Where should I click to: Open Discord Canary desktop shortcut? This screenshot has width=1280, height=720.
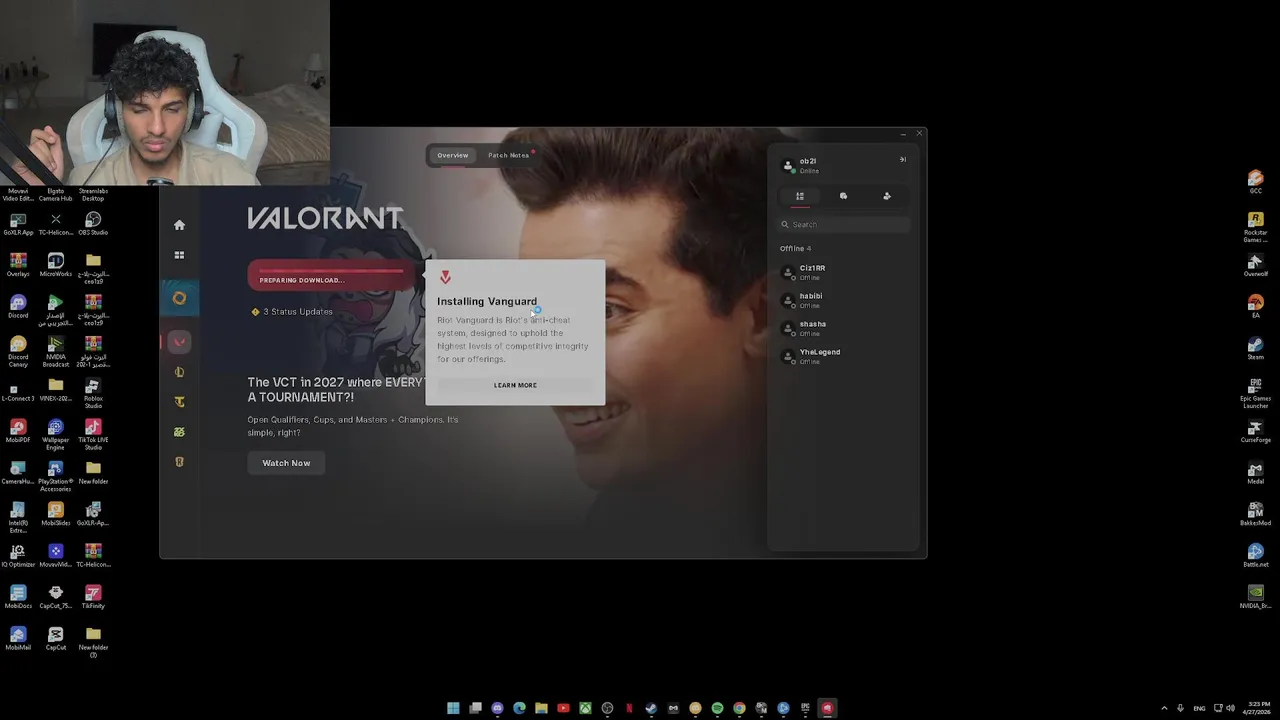pos(18,351)
